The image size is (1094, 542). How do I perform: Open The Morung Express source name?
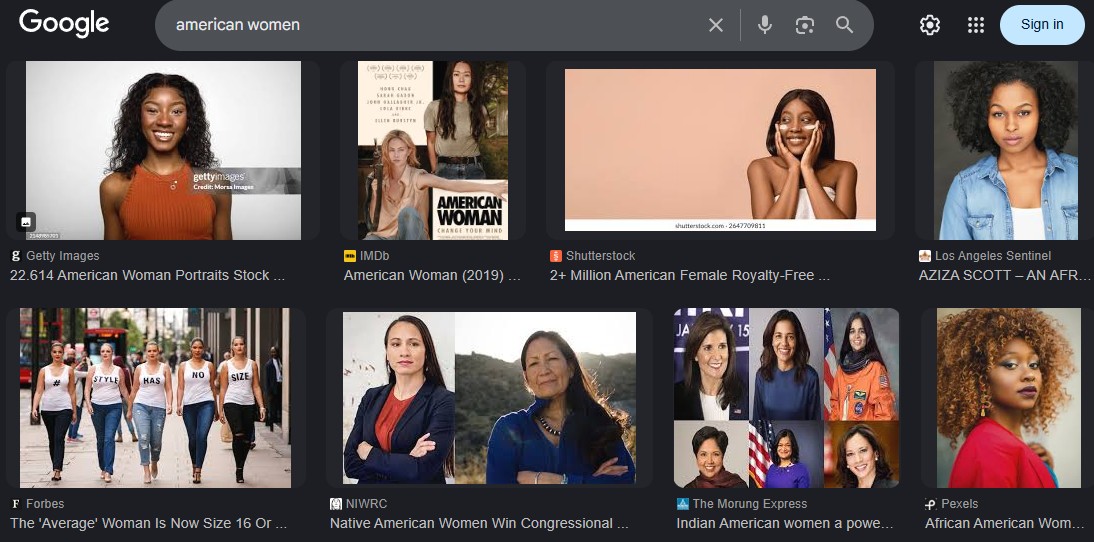pos(750,504)
